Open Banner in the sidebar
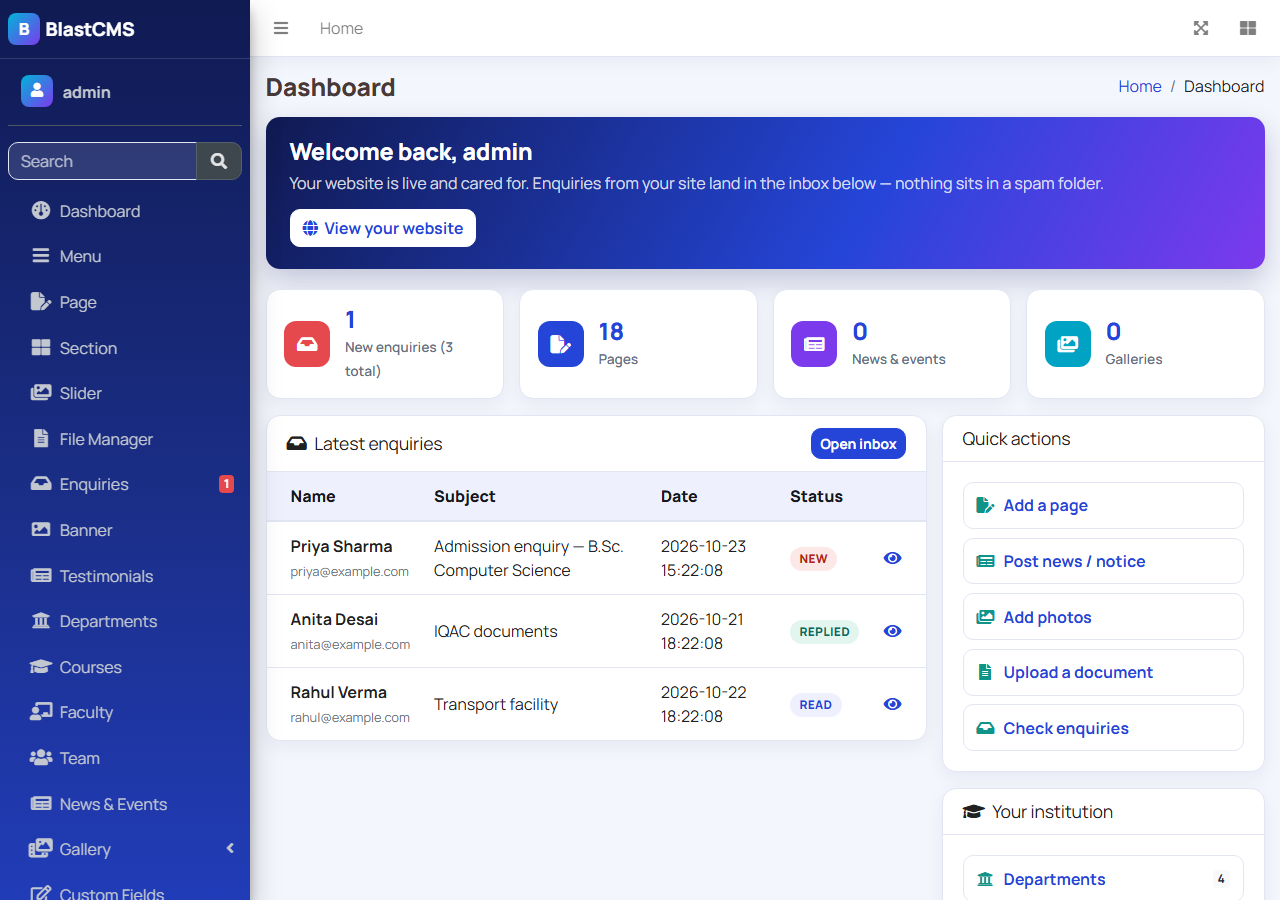This screenshot has width=1280, height=900. coord(125,530)
